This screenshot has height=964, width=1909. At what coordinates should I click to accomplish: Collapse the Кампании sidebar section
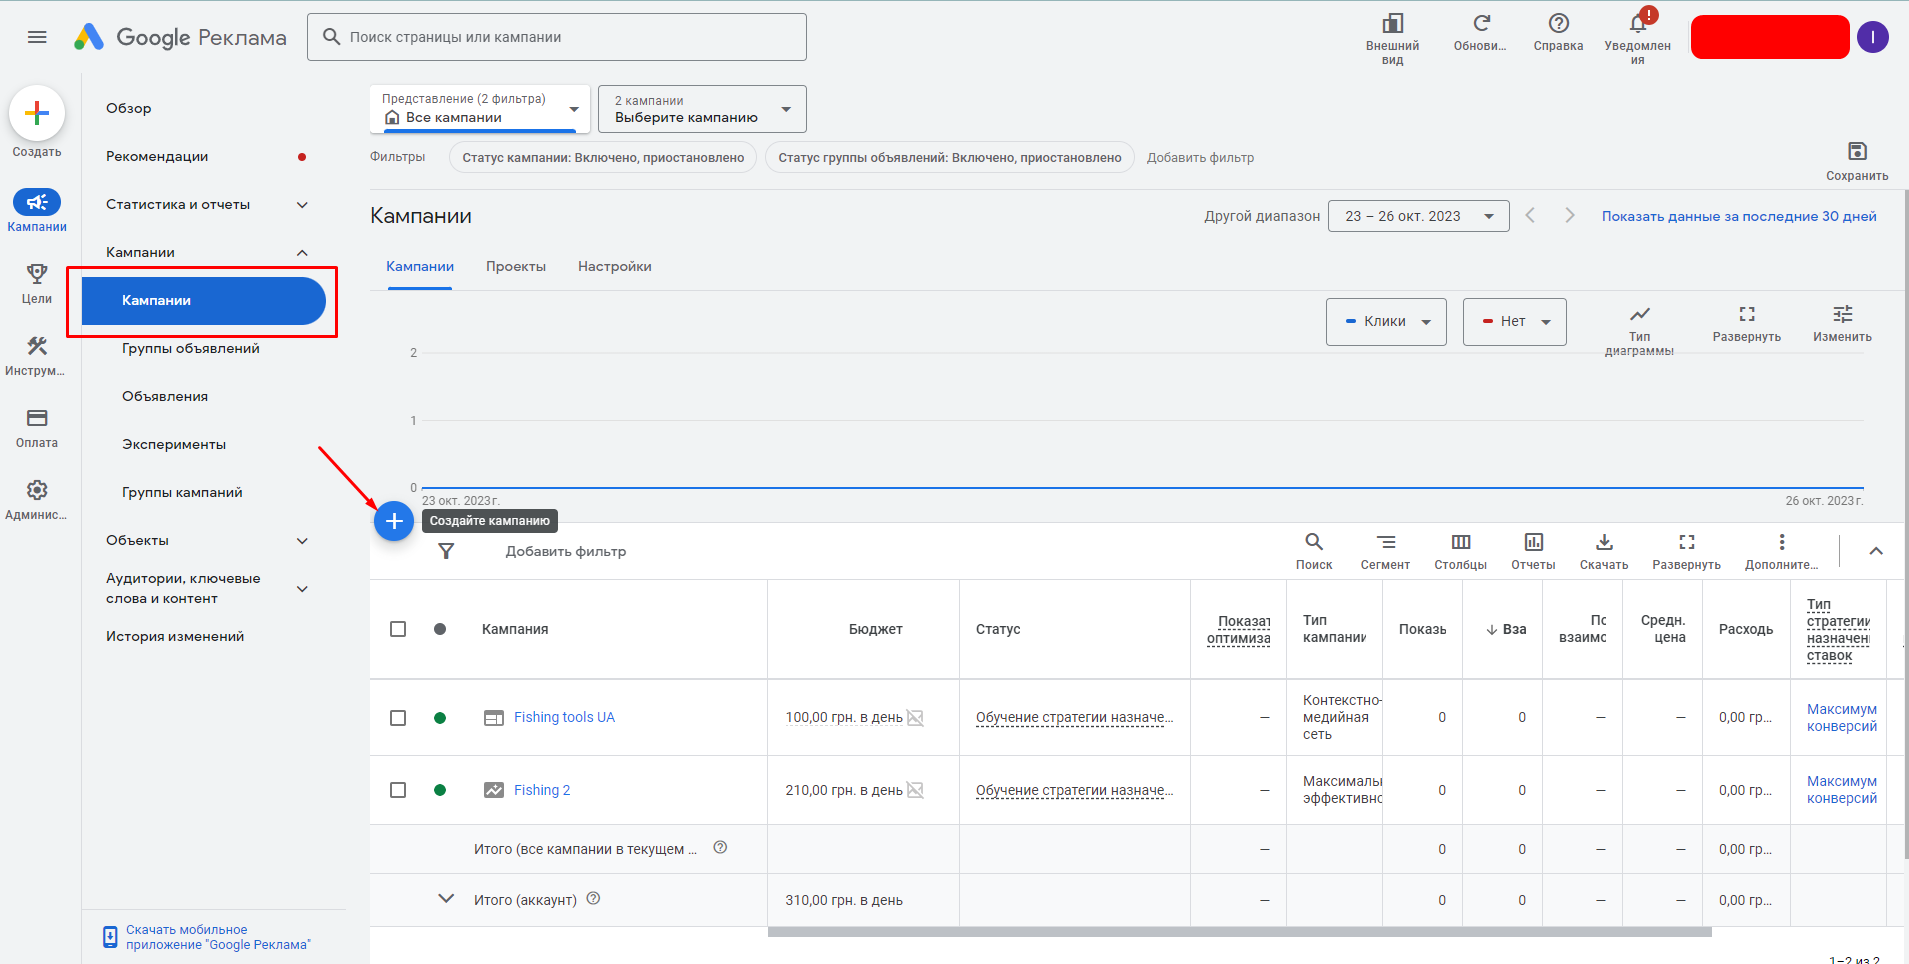302,253
